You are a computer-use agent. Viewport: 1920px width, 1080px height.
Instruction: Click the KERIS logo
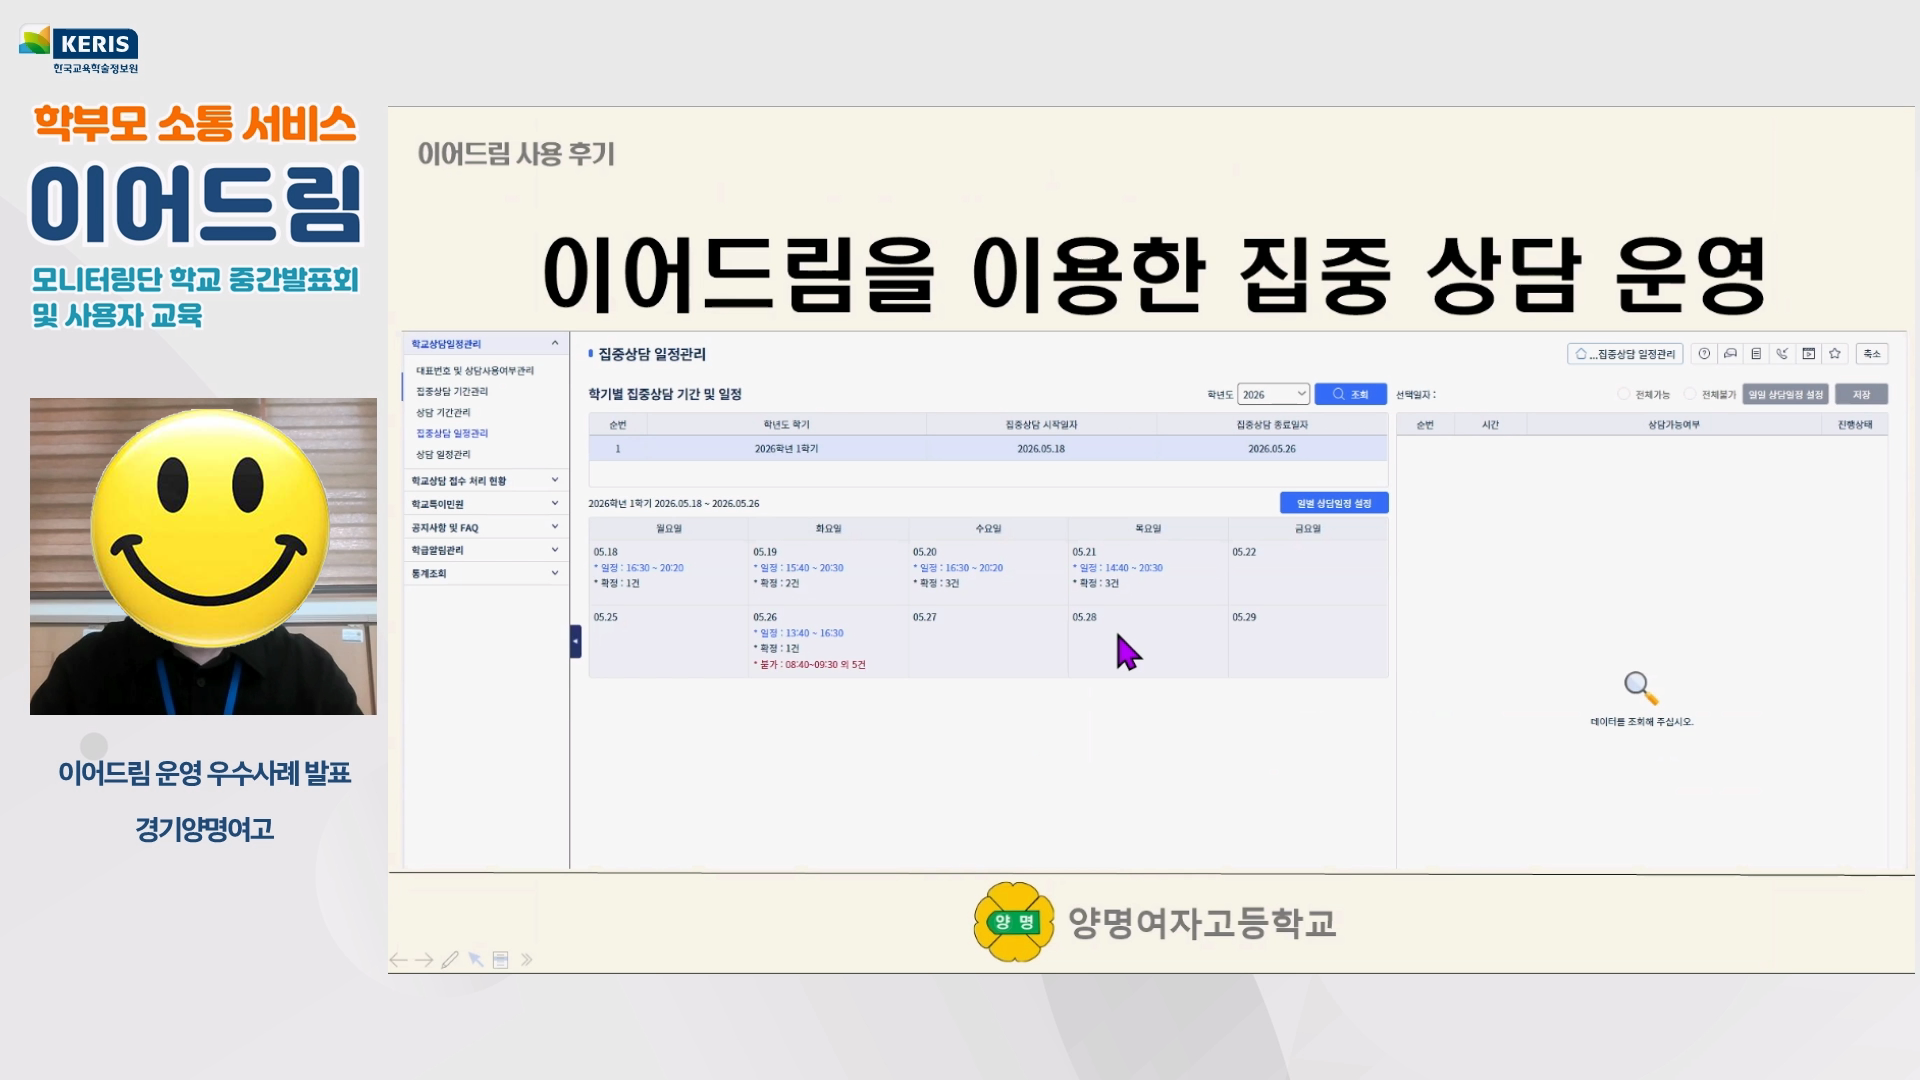point(79,49)
